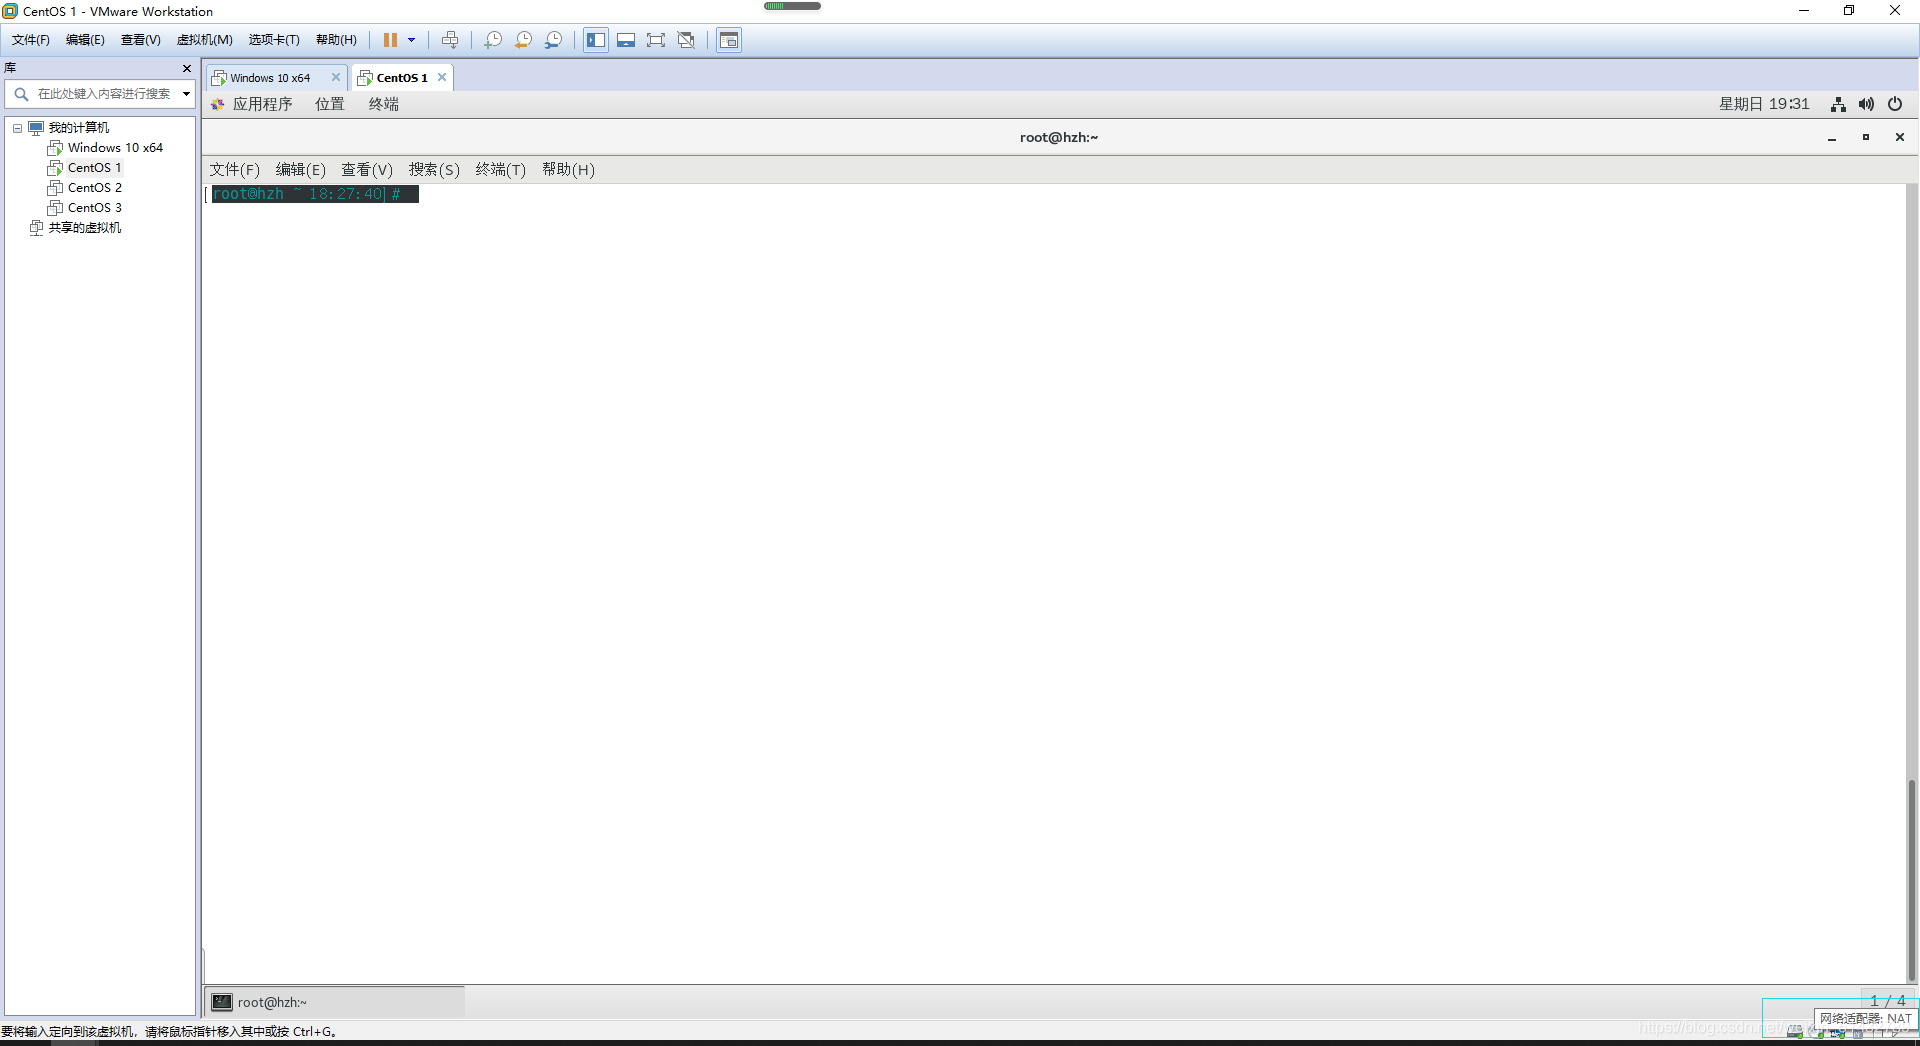Revert VM to previous snapshot
This screenshot has height=1046, width=1920.
(523, 40)
